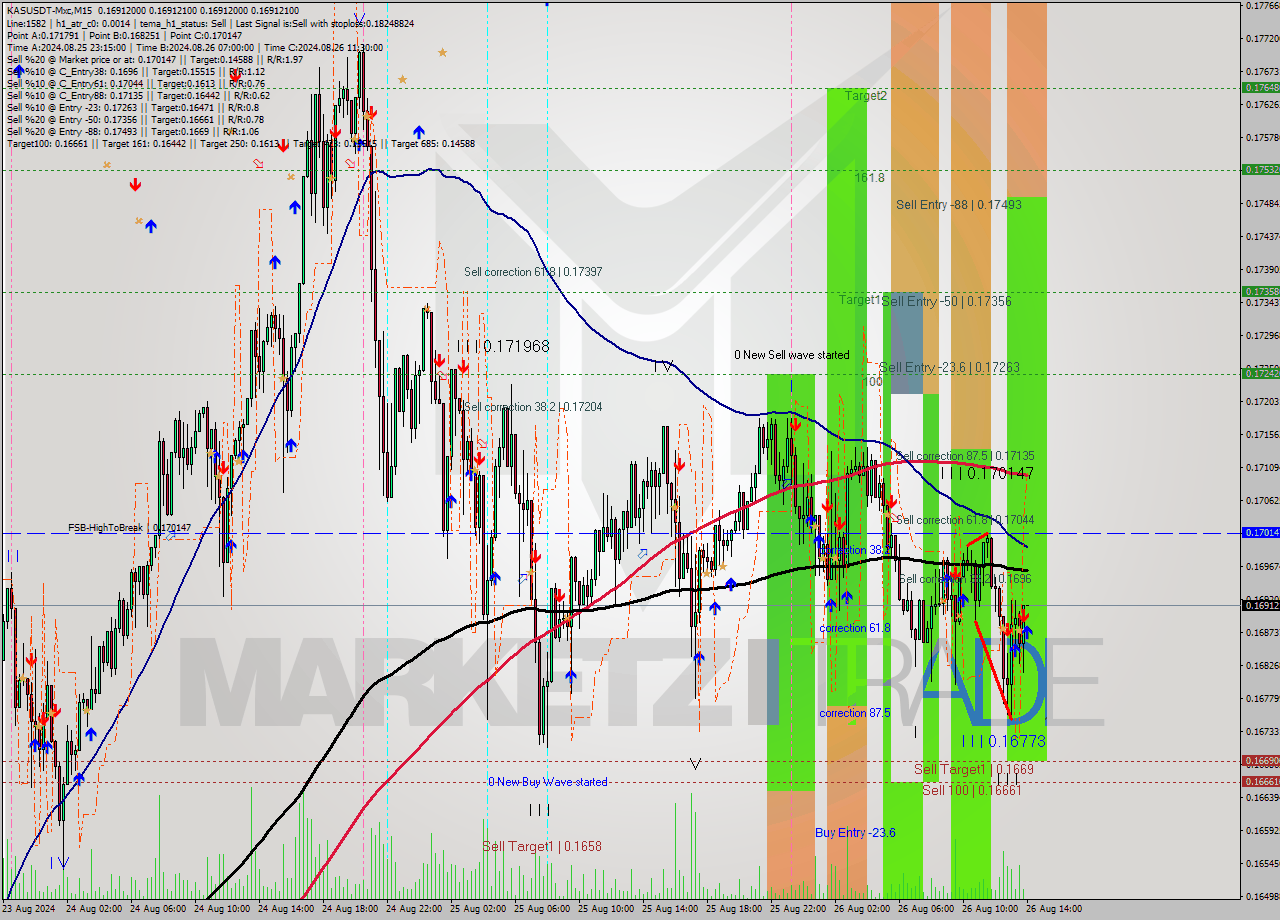Click price axis value 0.17484

coord(1262,203)
